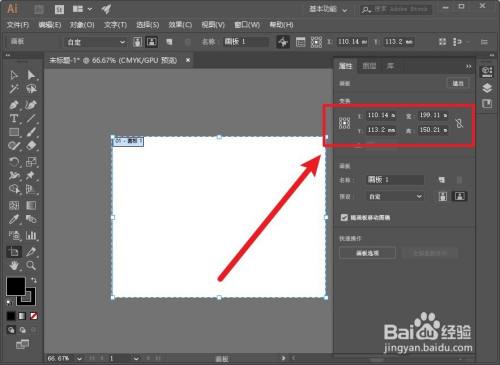
Task: Select the Lasso tool
Action: (31, 89)
